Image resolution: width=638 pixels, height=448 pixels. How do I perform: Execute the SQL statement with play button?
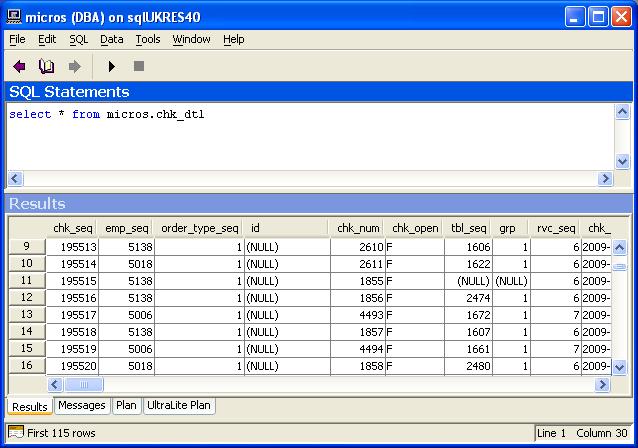[x=111, y=66]
